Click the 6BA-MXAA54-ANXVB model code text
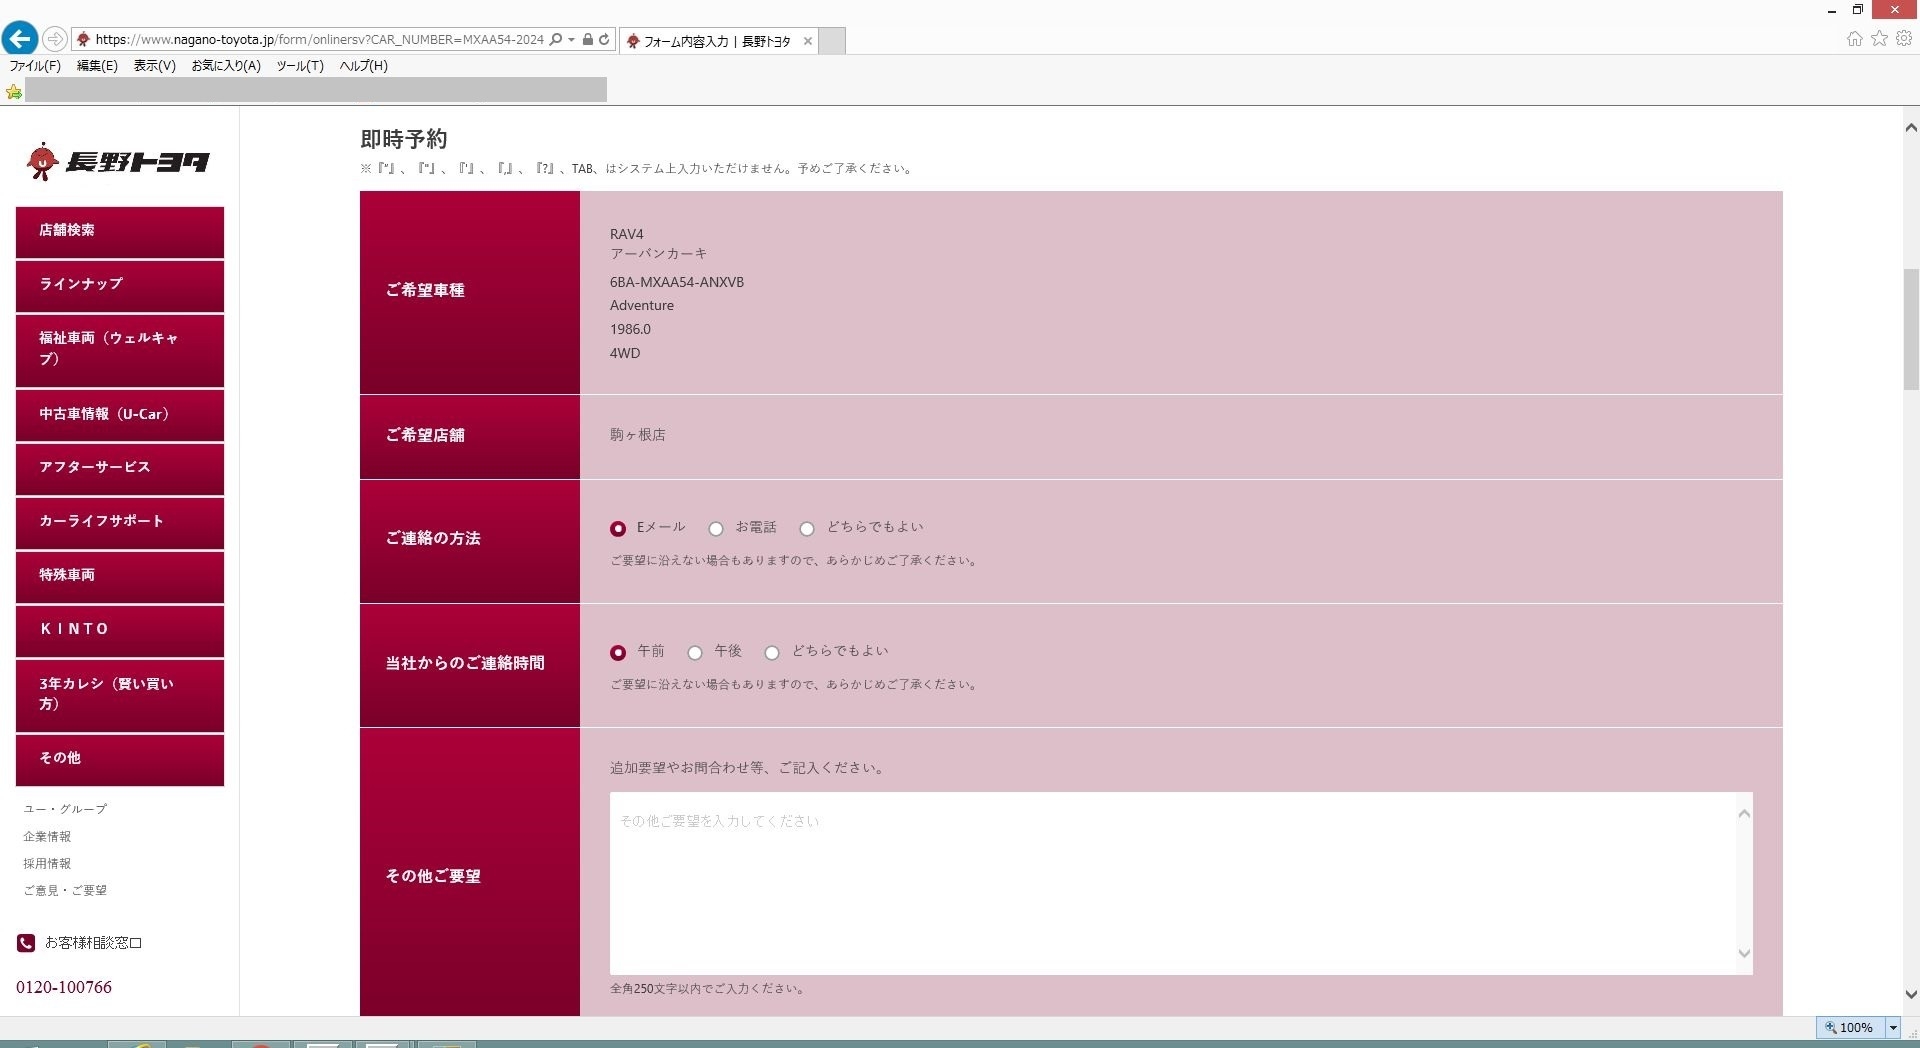The height and width of the screenshot is (1048, 1920). click(677, 282)
